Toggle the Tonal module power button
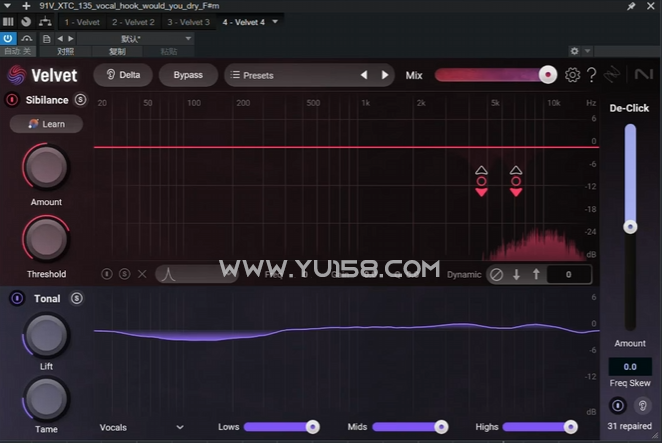 coord(17,298)
